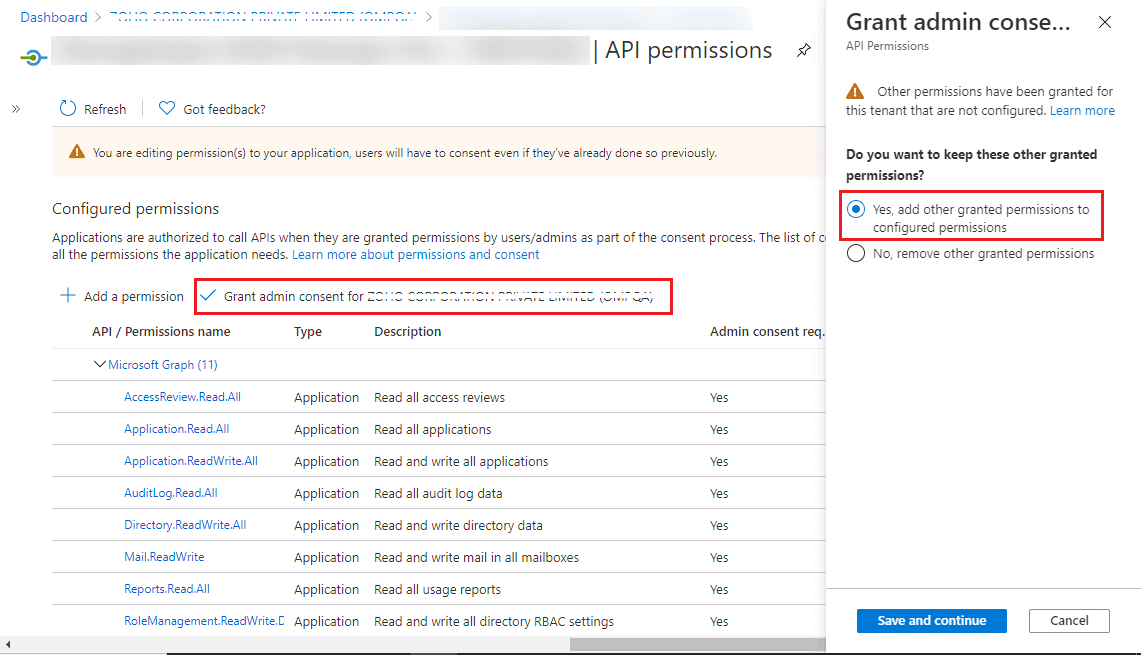Refresh the API permissions list
The height and width of the screenshot is (655, 1141).
[92, 108]
